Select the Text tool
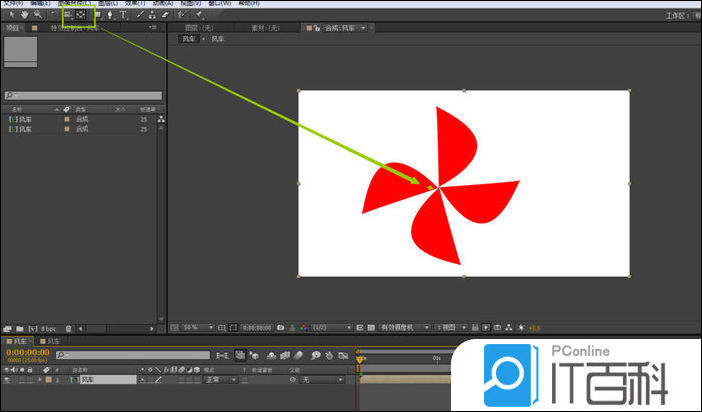The width and height of the screenshot is (702, 412). (123, 15)
